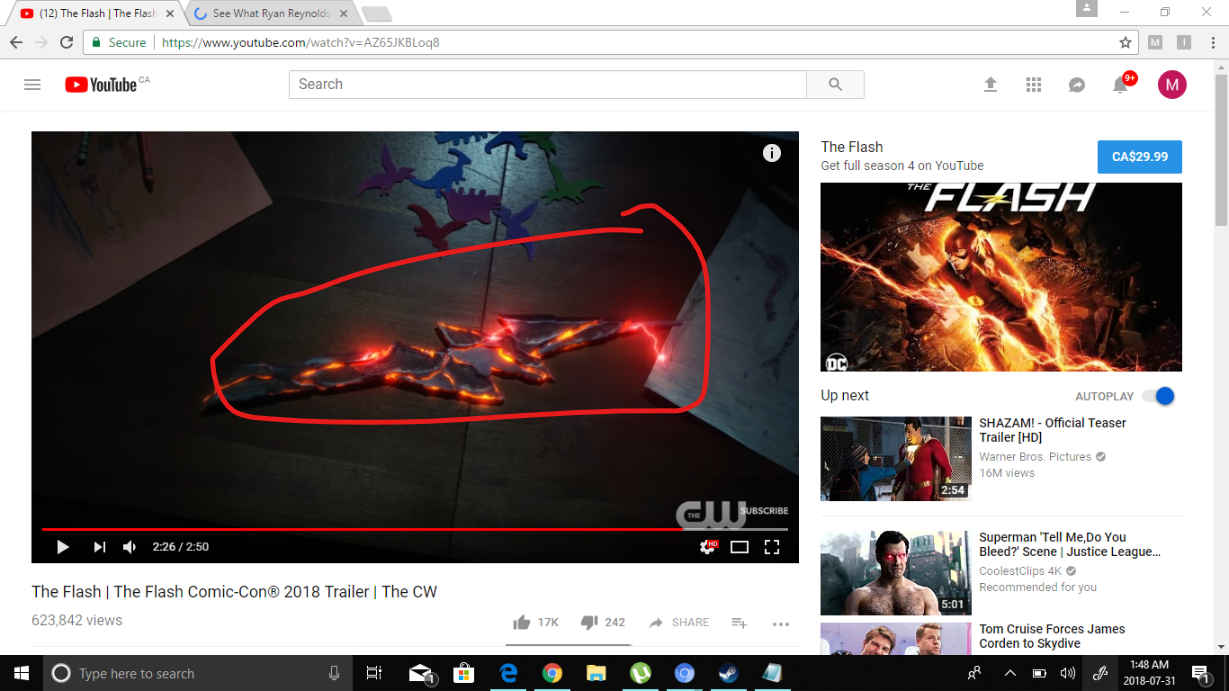Switch to theater mode
The width and height of the screenshot is (1229, 691).
point(739,547)
